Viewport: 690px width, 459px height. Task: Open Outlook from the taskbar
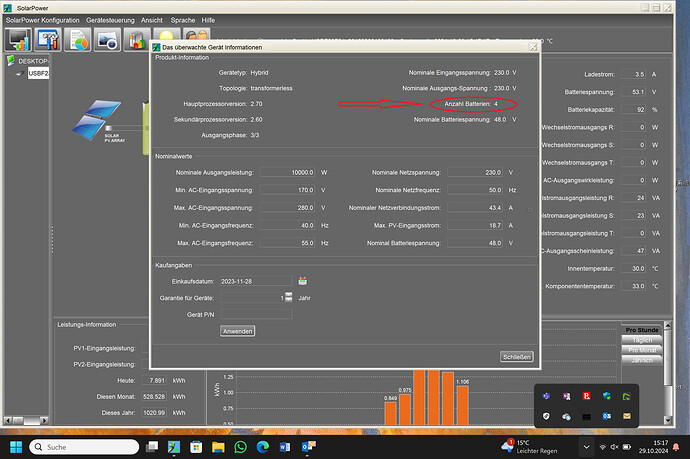pyautogui.click(x=308, y=447)
